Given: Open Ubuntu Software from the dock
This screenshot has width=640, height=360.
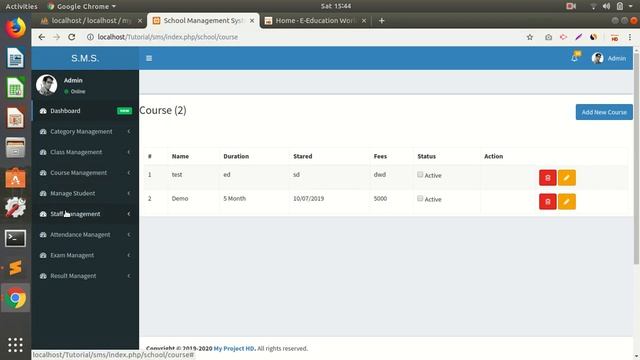Looking at the screenshot, I should click(16, 178).
